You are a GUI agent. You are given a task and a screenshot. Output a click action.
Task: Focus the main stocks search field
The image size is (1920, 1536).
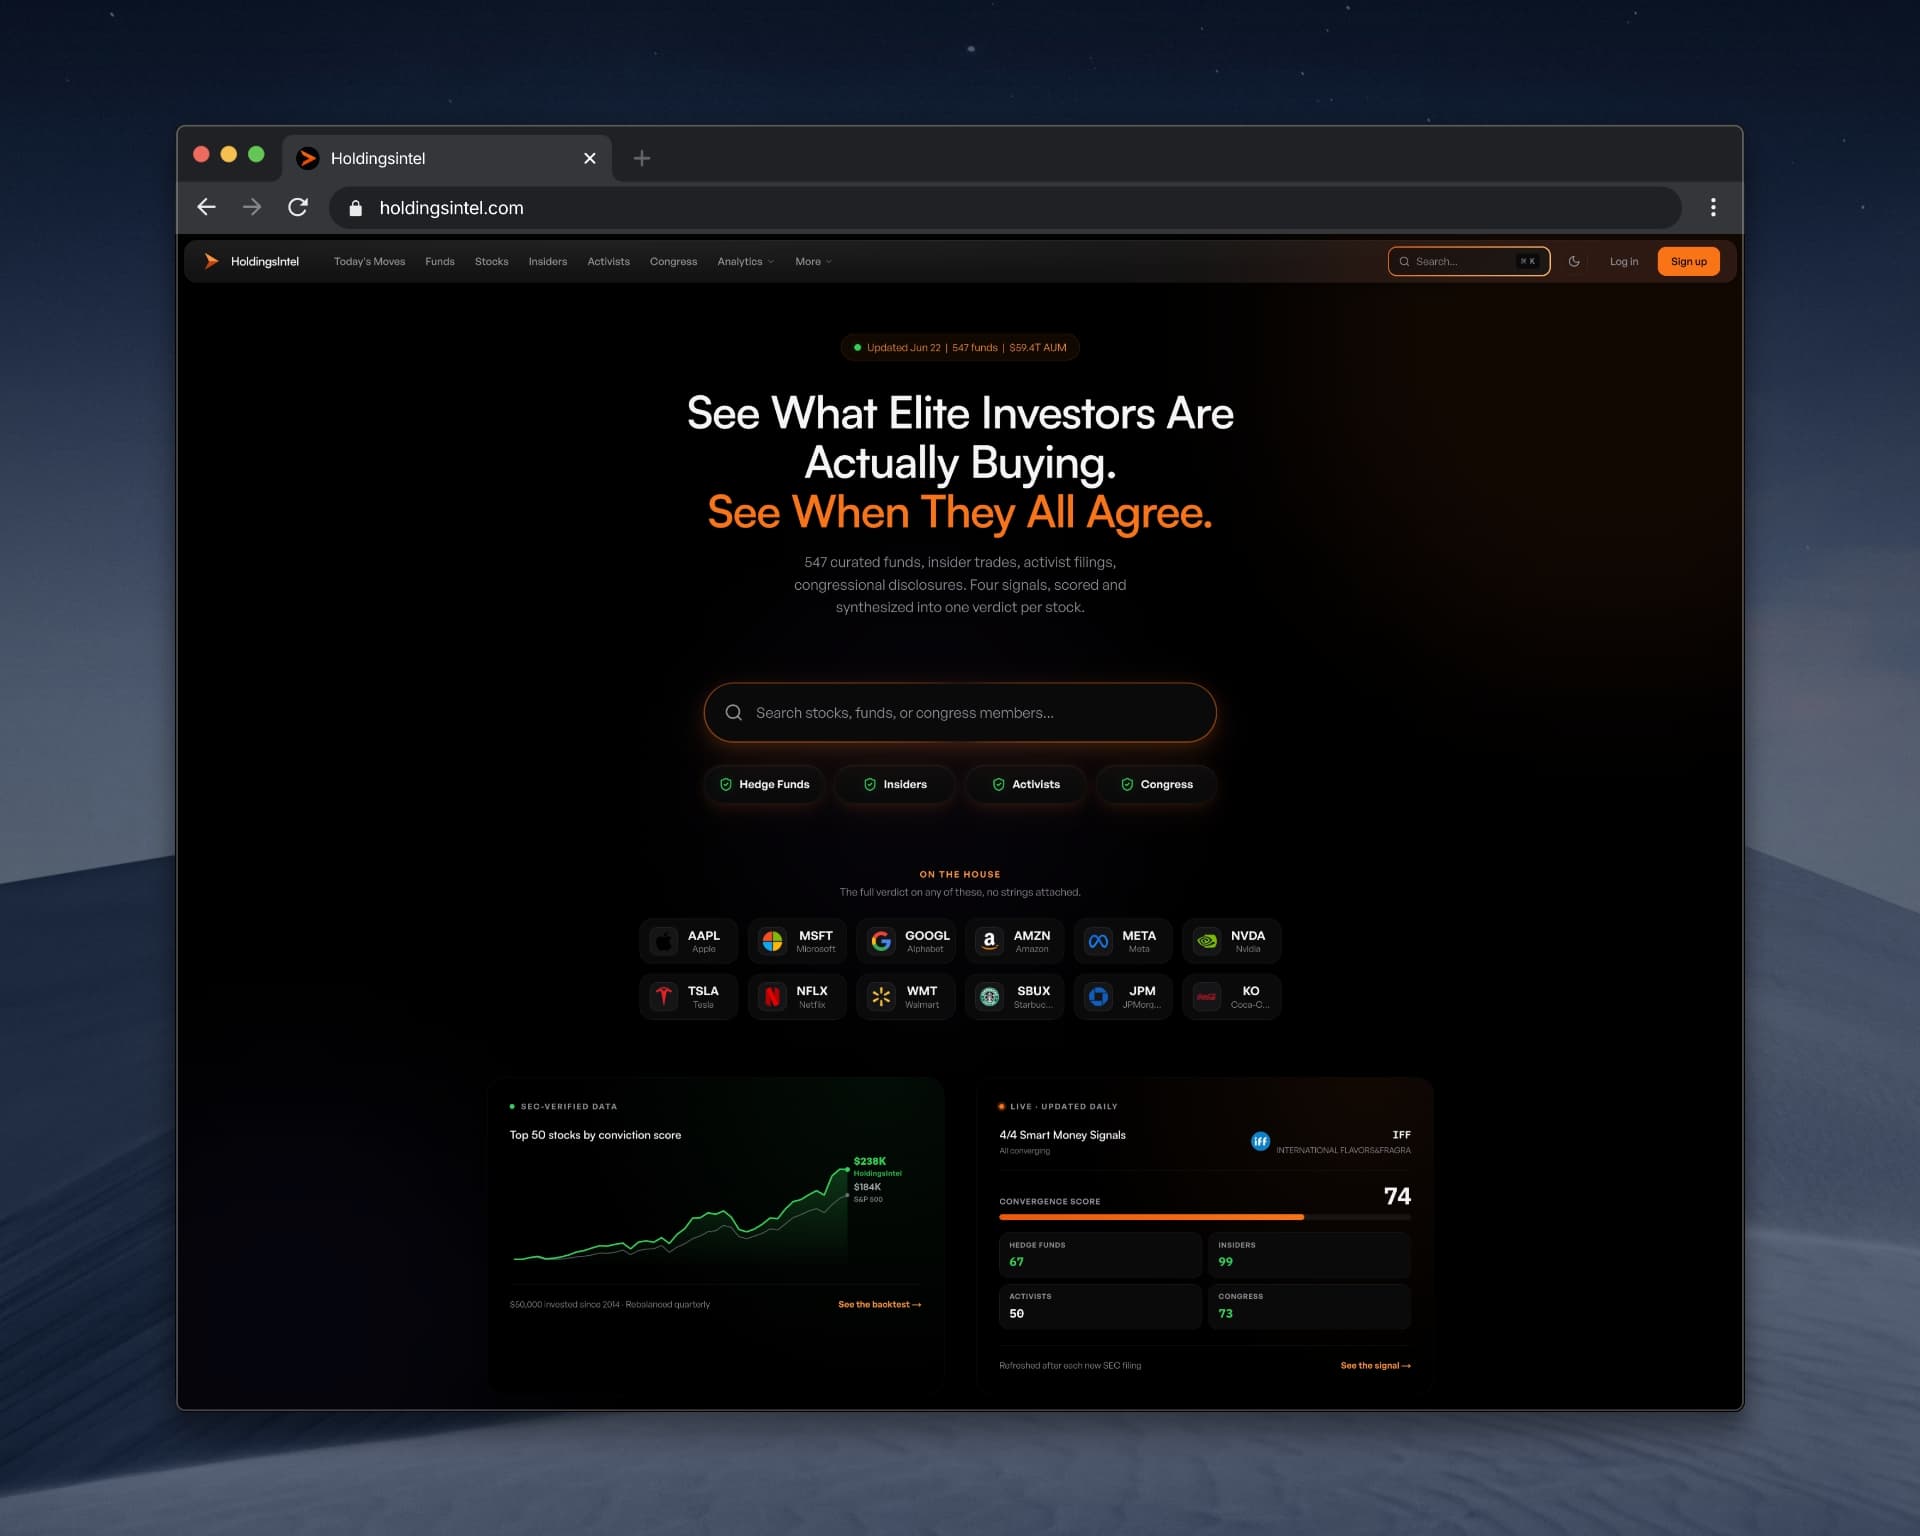960,712
